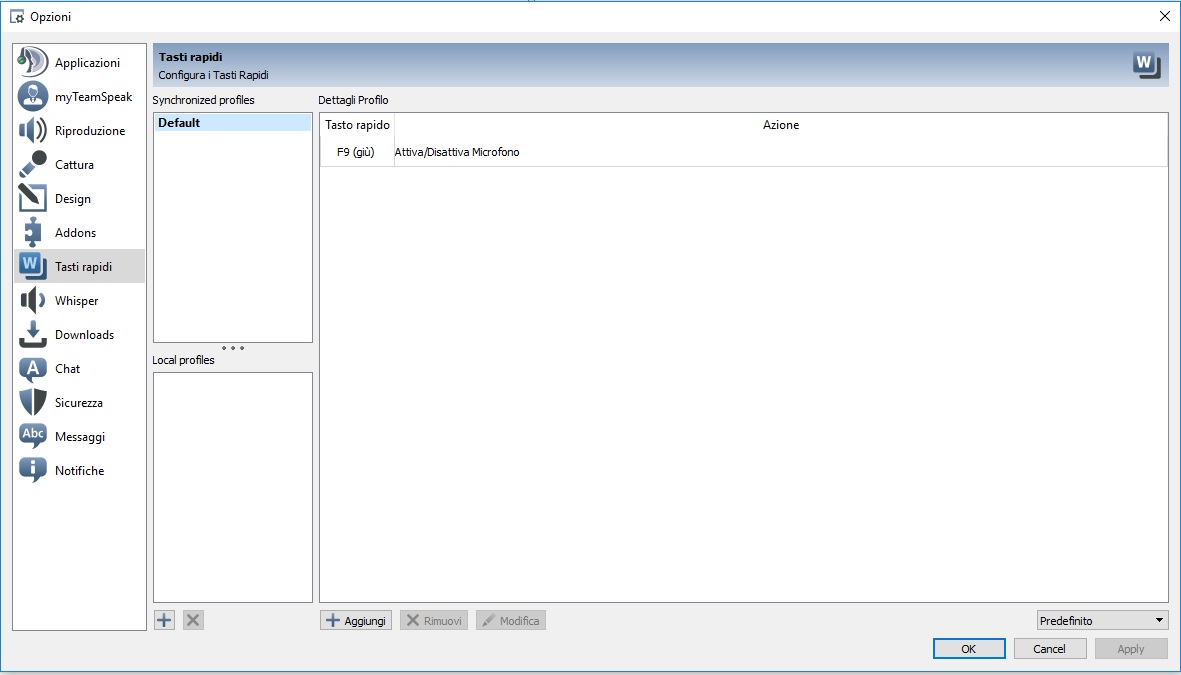This screenshot has width=1181, height=675.
Task: Select the Default synchronized profile
Action: (x=232, y=123)
